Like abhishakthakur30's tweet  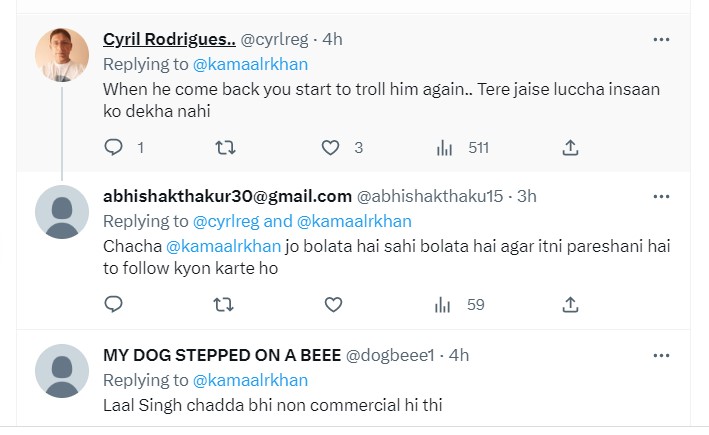(332, 304)
